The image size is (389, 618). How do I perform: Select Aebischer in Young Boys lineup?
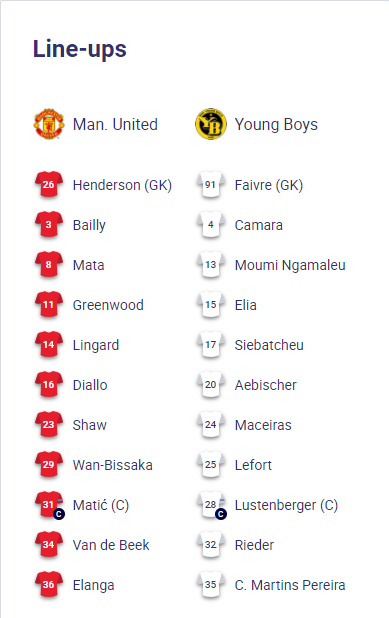pos(266,385)
